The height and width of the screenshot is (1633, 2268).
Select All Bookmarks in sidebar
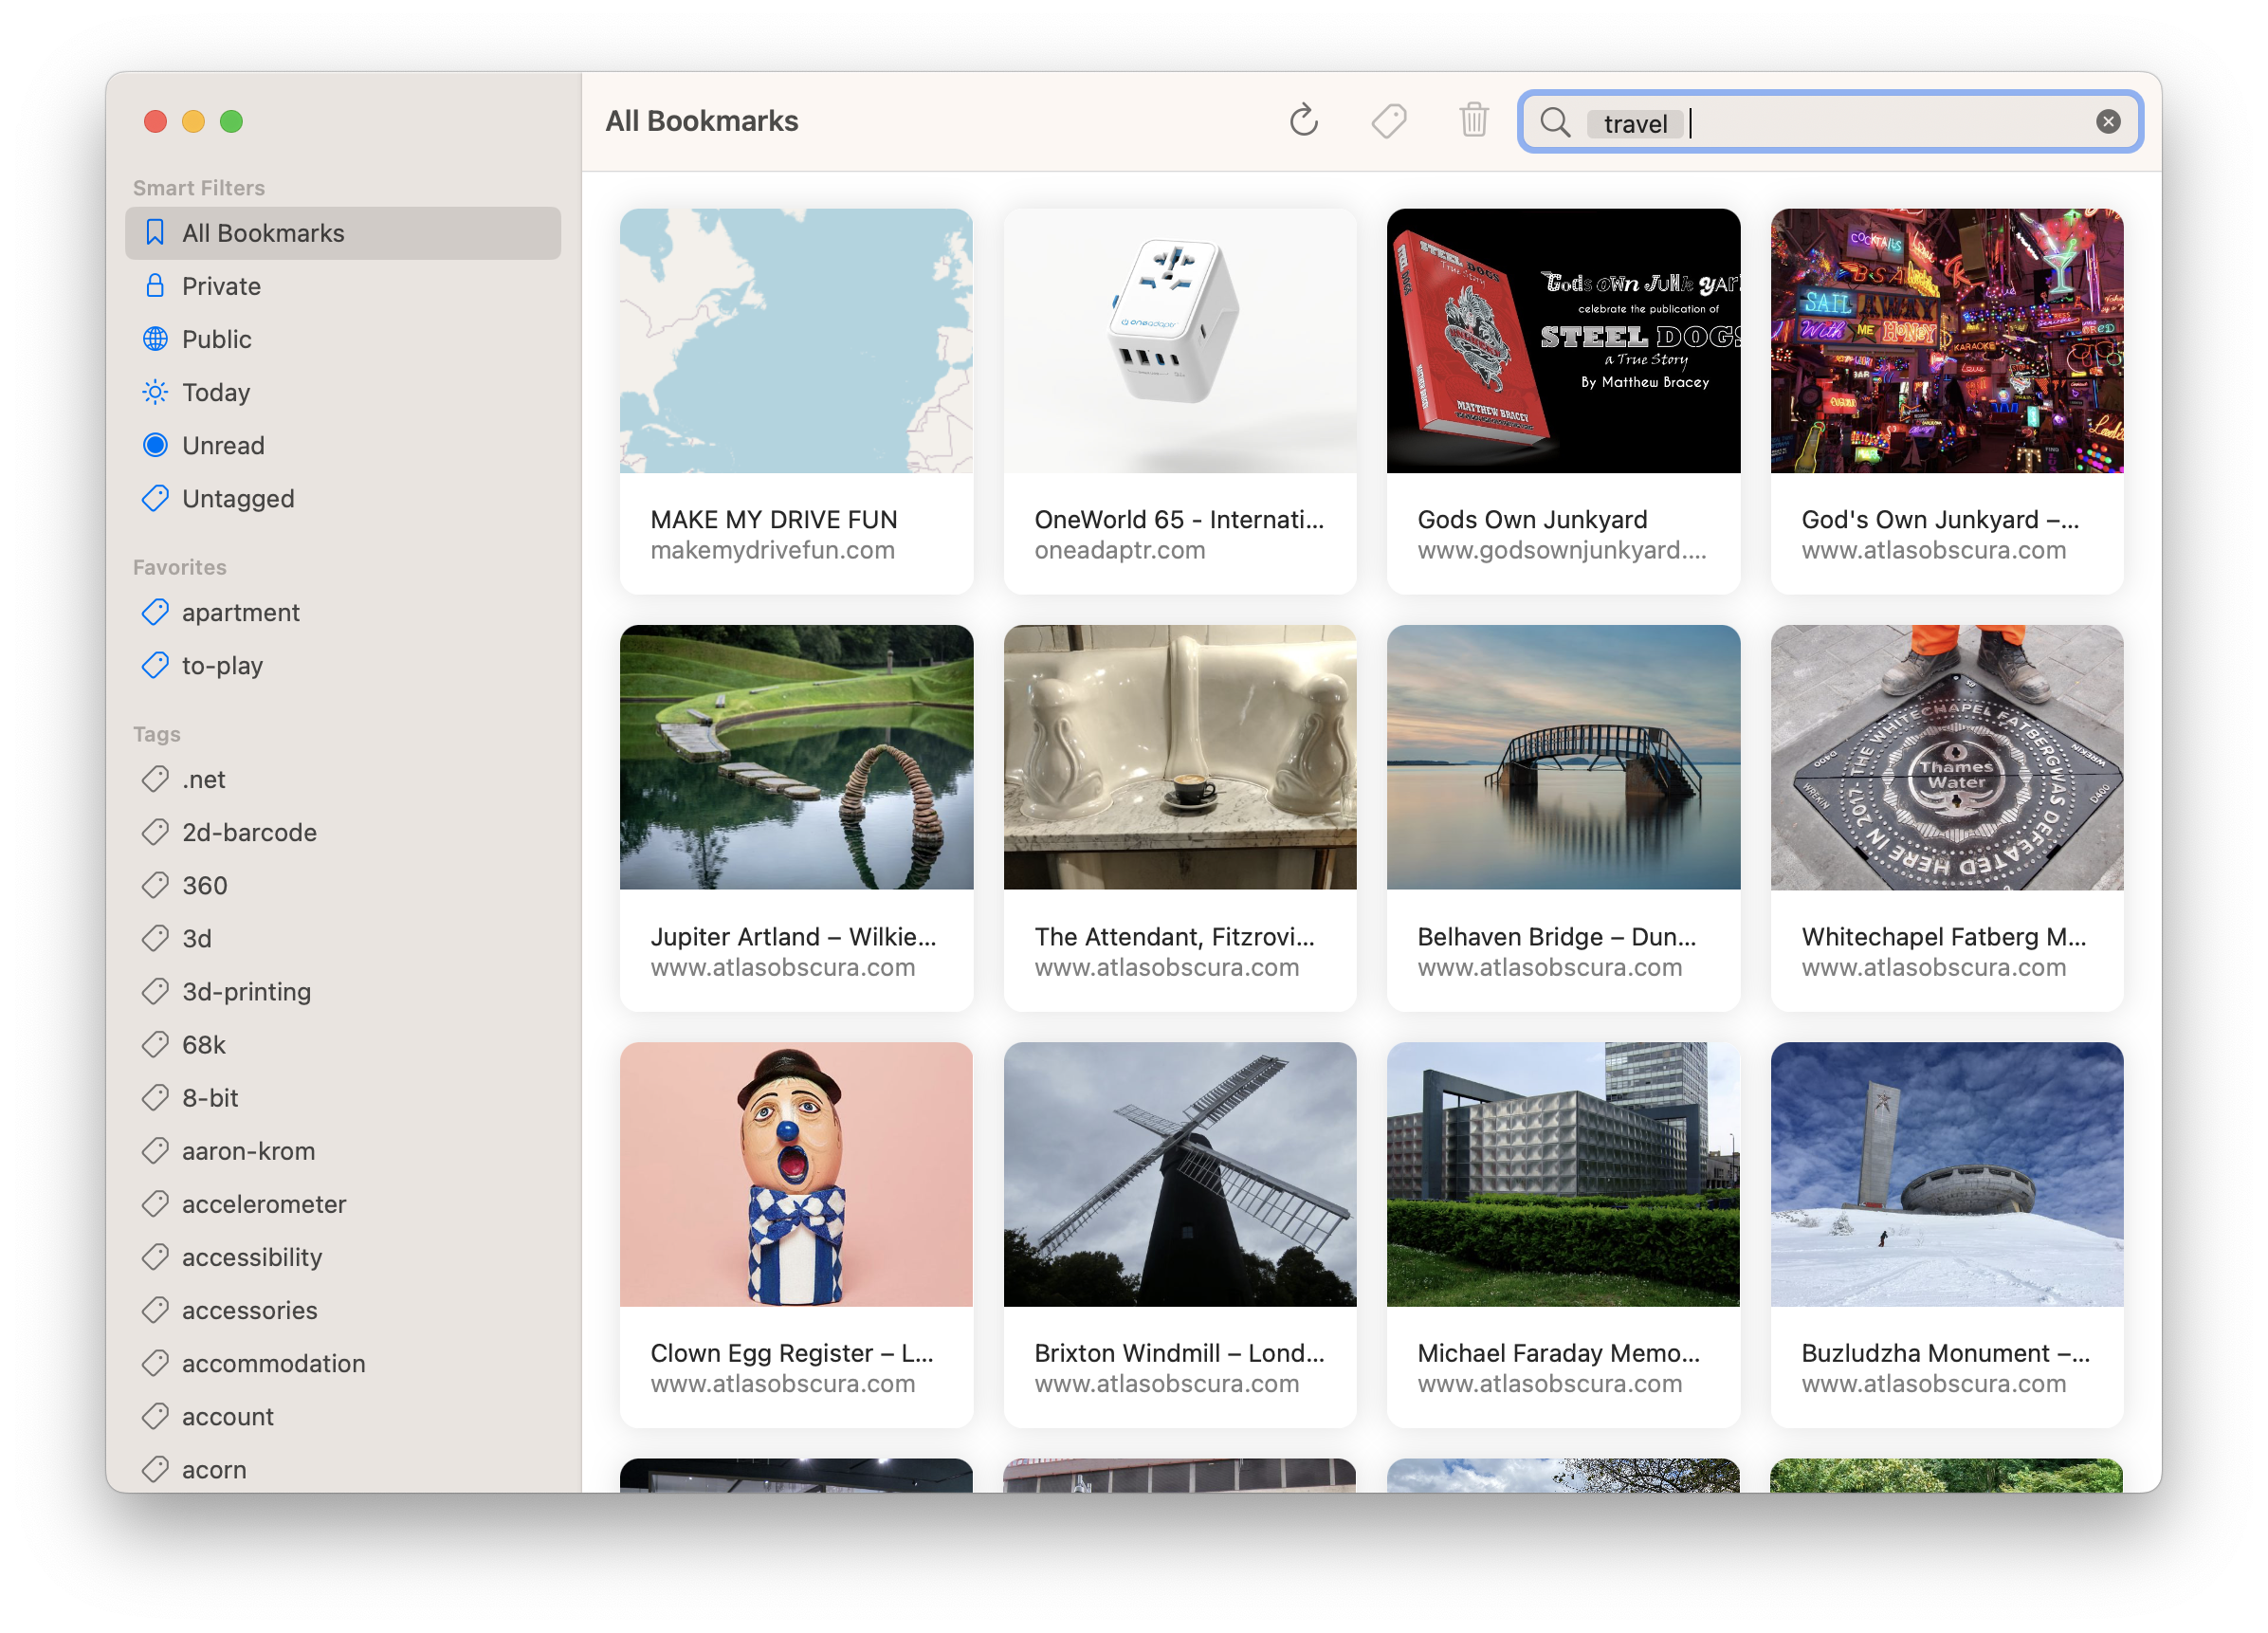point(262,233)
